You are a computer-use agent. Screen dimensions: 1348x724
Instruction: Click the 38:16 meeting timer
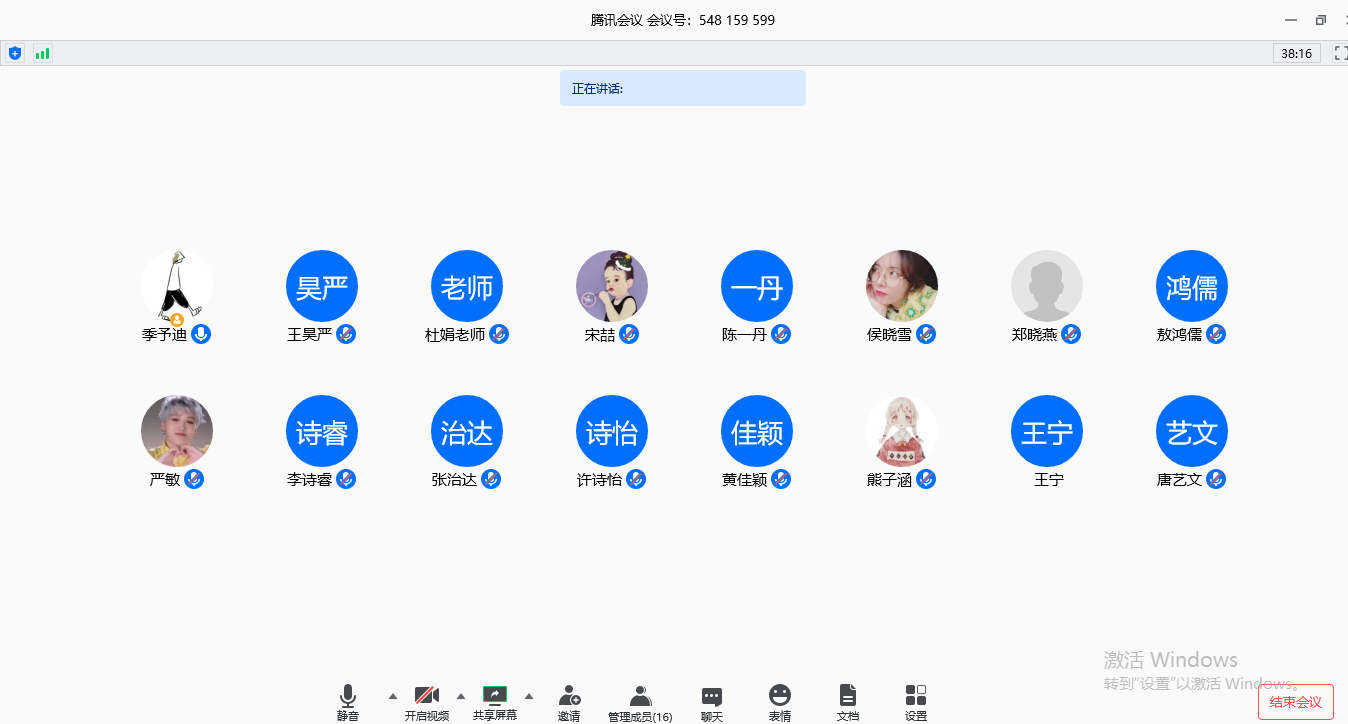1297,53
